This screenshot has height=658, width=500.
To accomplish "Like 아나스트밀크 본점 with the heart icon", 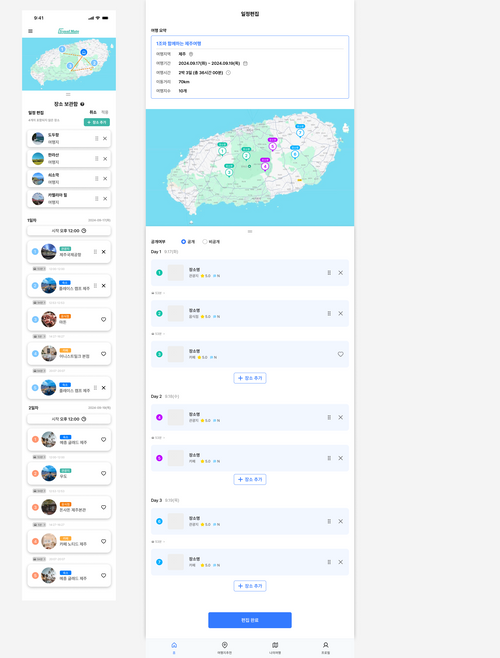I will (x=103, y=354).
